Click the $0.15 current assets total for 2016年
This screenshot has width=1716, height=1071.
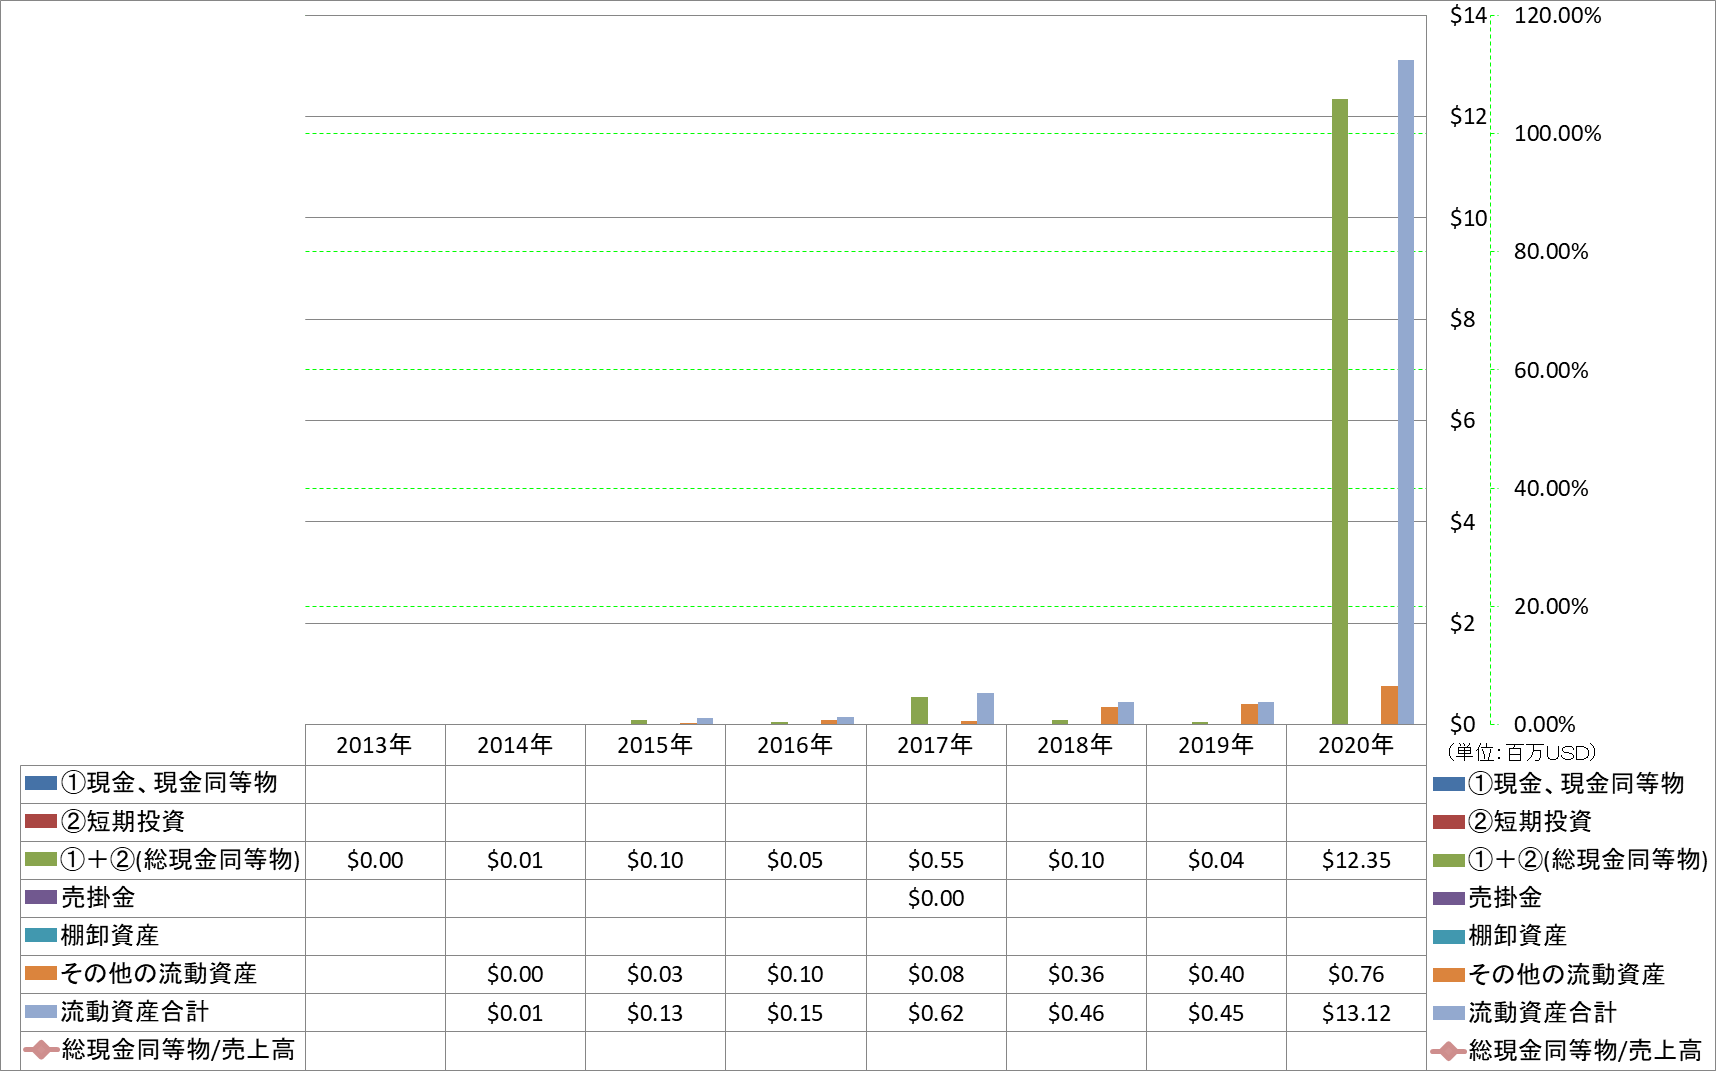[x=795, y=1013]
